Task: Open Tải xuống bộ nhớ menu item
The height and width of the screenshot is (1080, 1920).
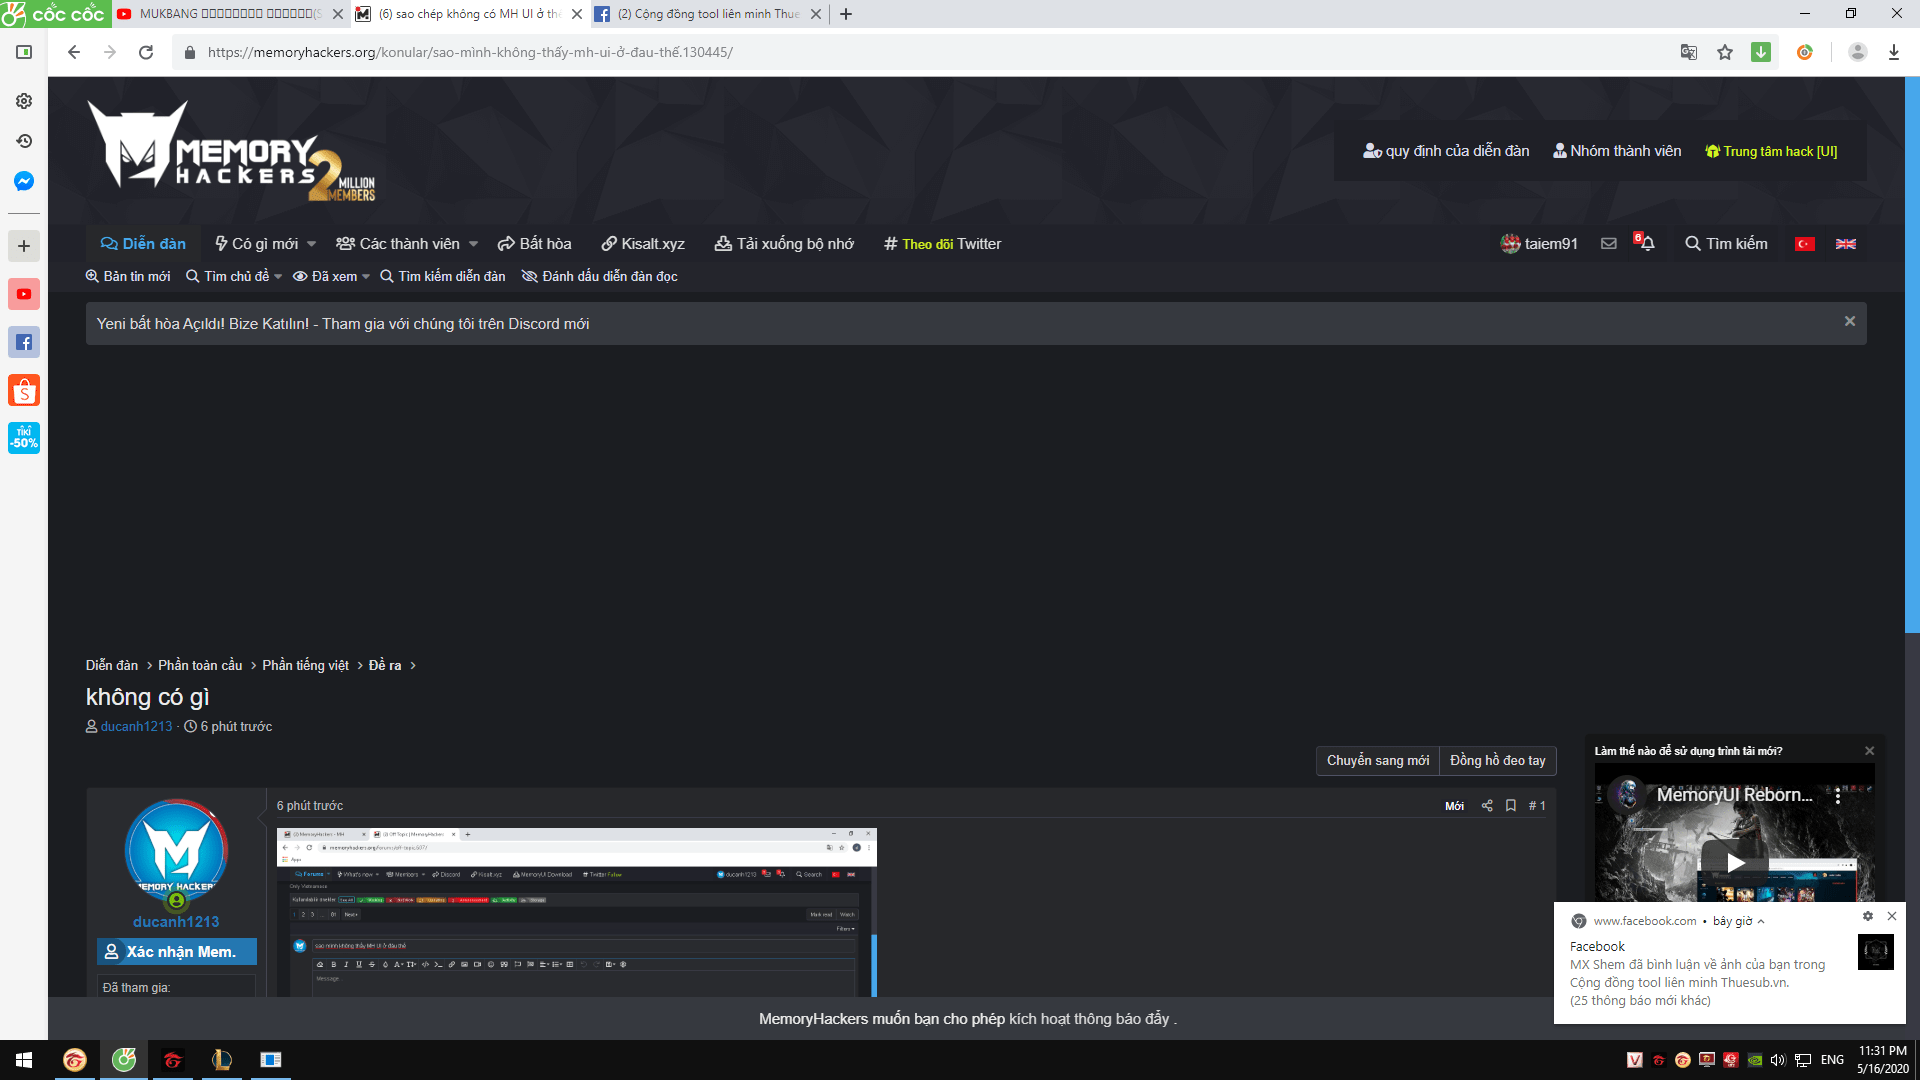Action: click(784, 244)
